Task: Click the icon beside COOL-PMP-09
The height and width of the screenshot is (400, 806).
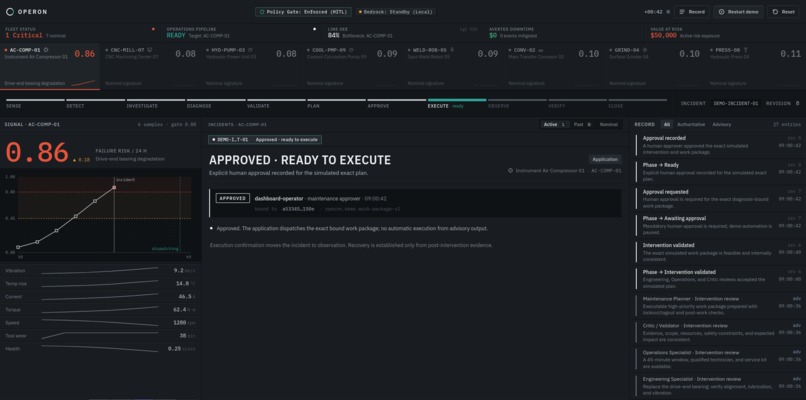Action: 351,50
